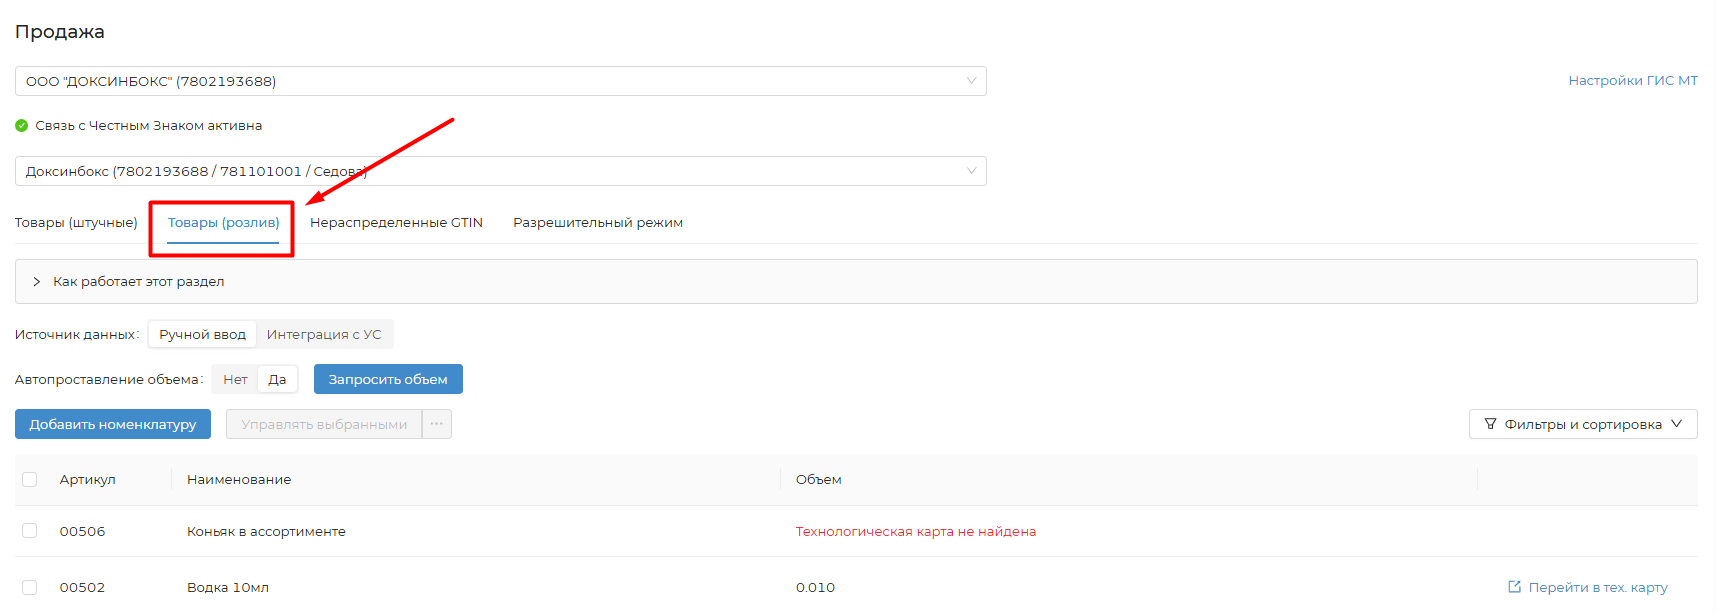Go to Разрешительный режим tab
Screen dimensions: 1716x613
coord(598,222)
